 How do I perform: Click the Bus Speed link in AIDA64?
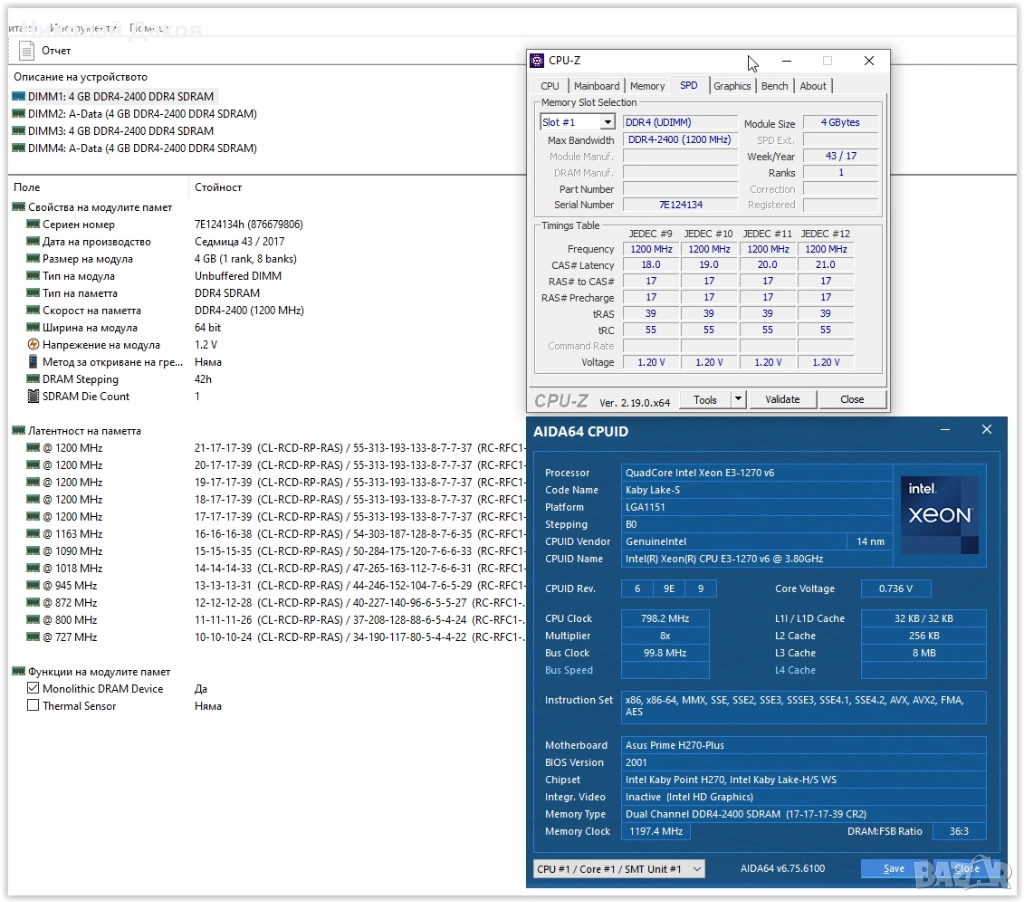coord(569,670)
